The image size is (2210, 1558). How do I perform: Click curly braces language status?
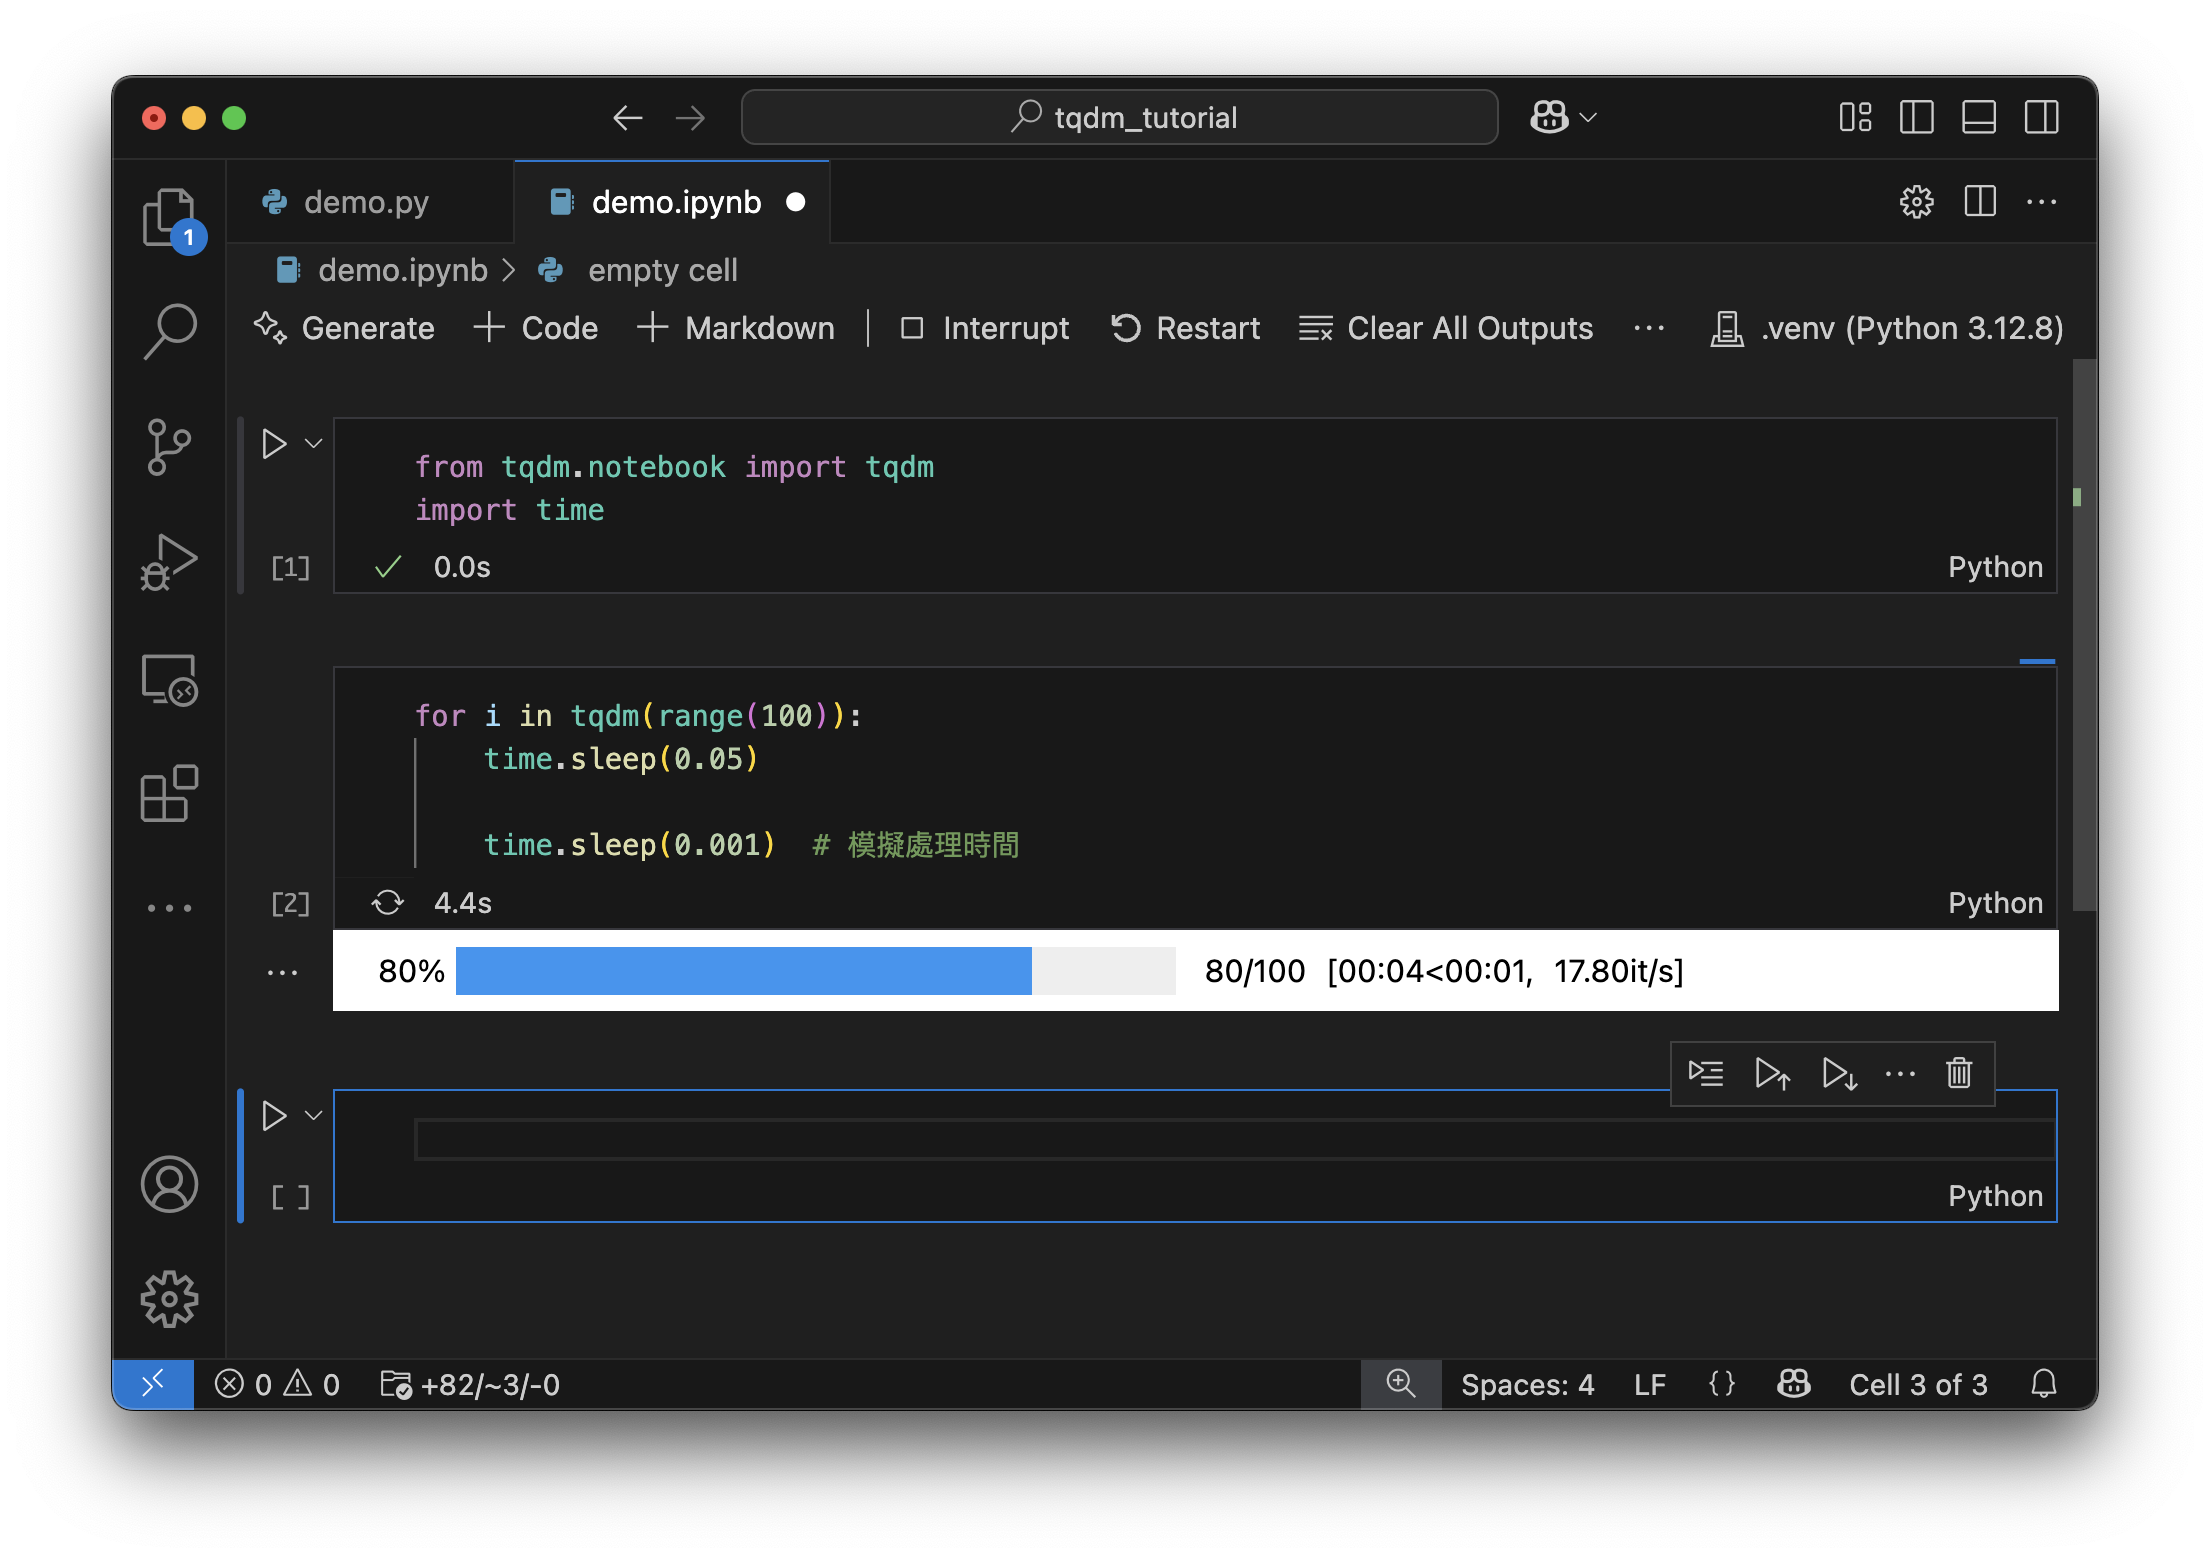1722,1384
